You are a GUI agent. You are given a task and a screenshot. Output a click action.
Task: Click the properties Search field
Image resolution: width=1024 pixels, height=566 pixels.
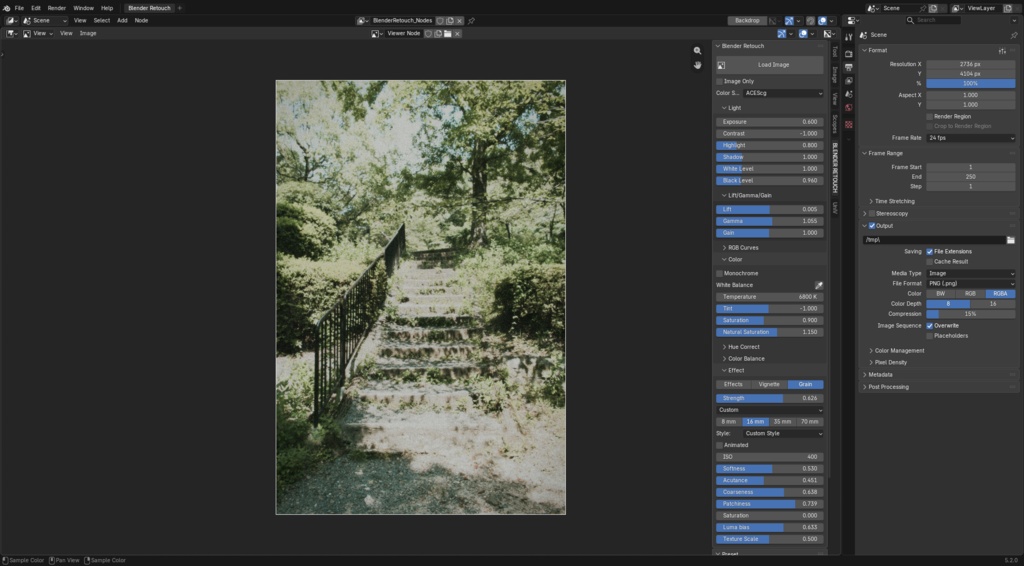pyautogui.click(x=933, y=21)
